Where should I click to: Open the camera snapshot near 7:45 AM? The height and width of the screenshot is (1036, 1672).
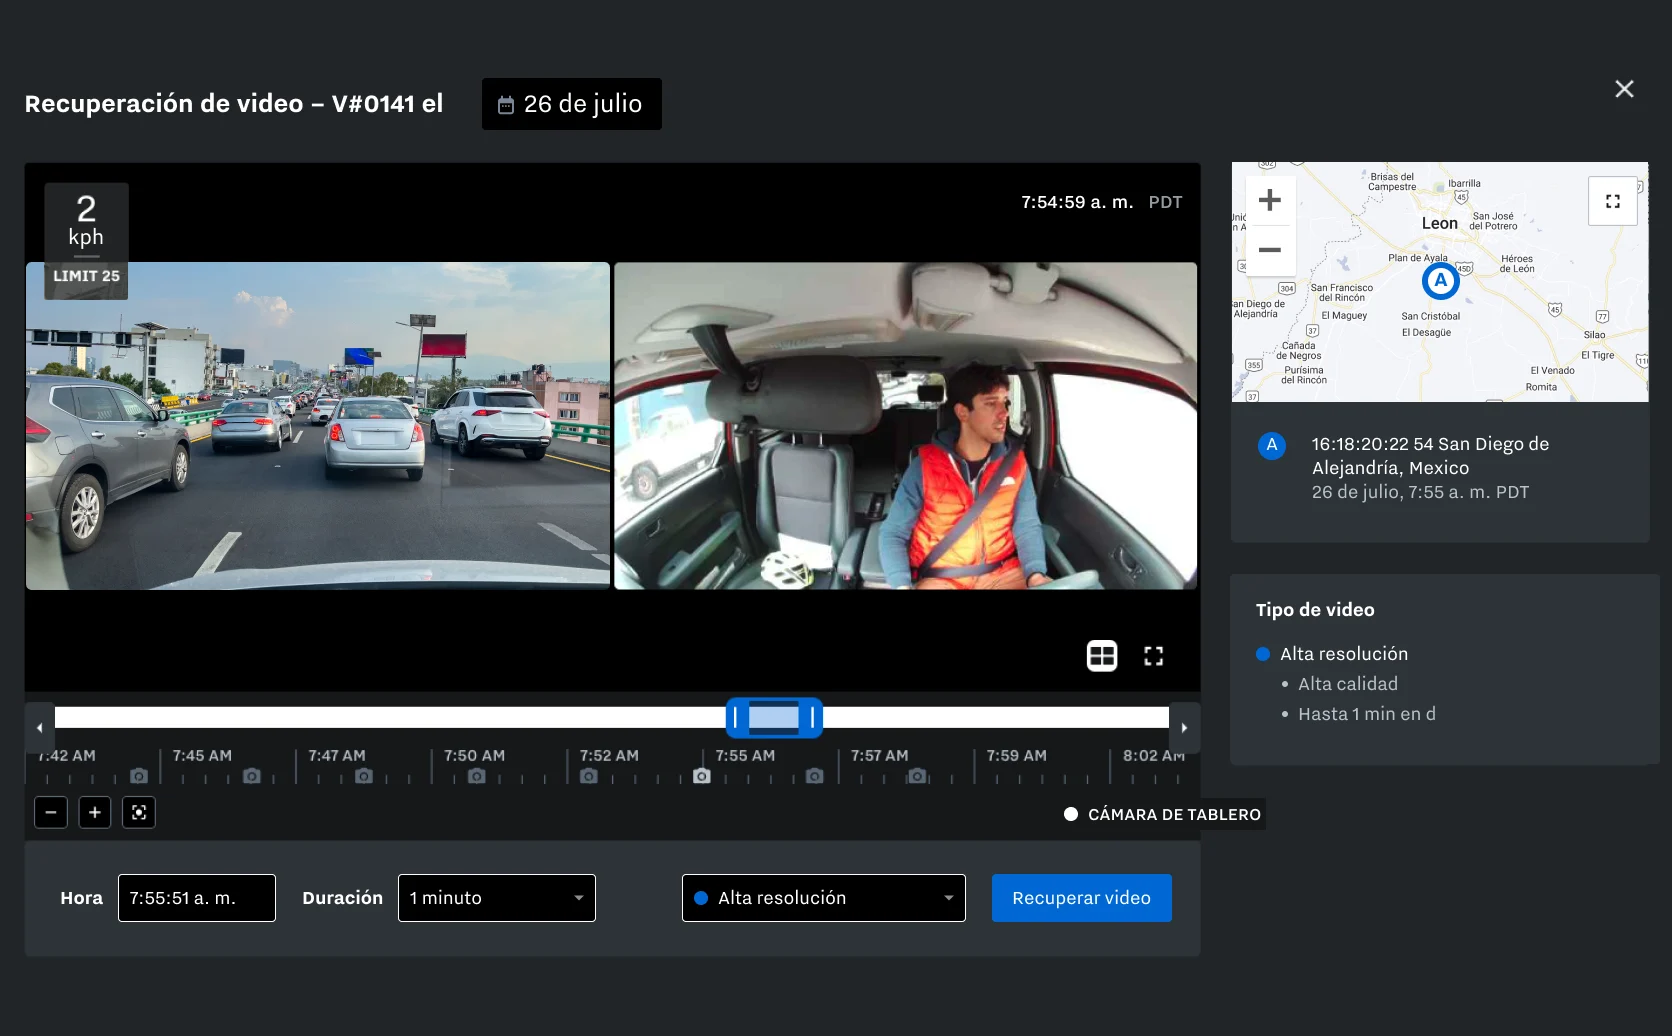point(252,775)
